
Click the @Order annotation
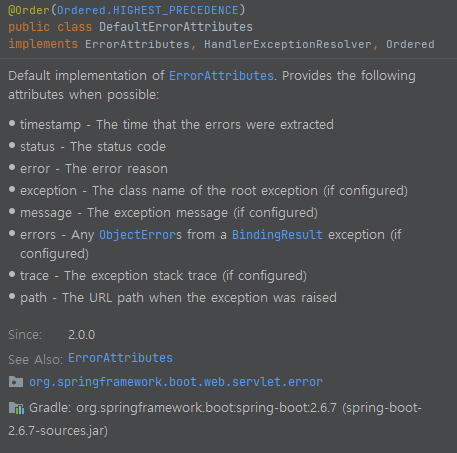click(29, 10)
